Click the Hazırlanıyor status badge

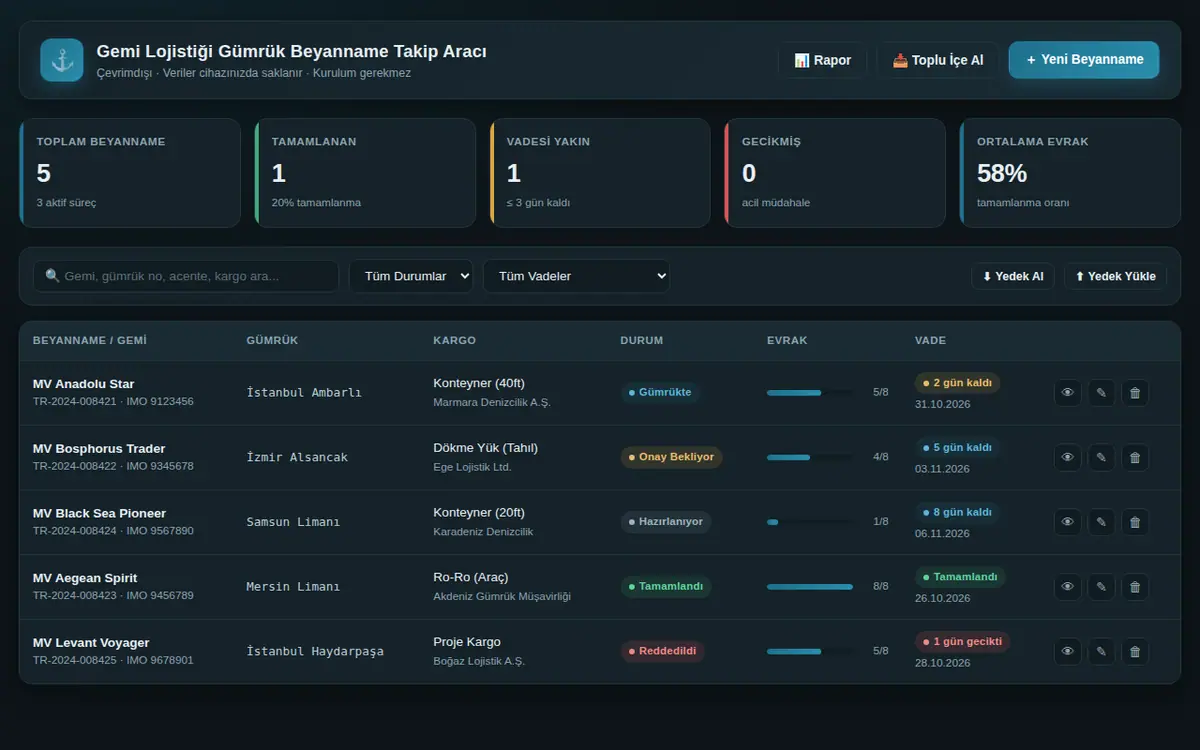(666, 522)
